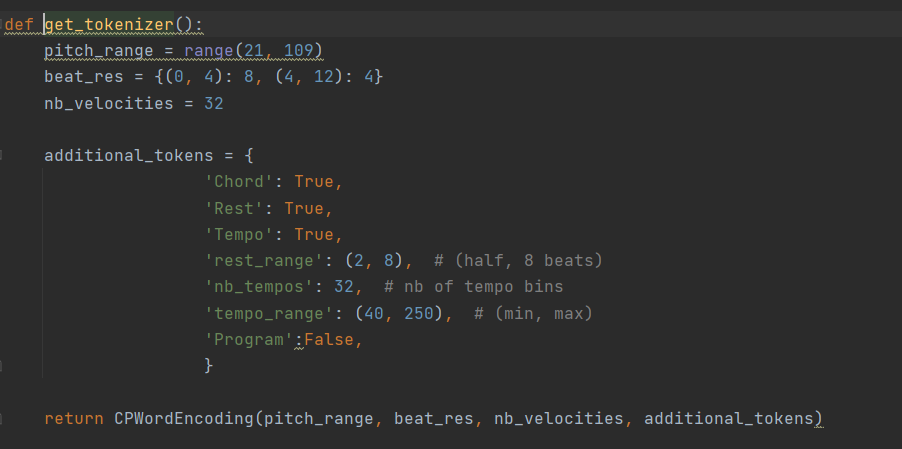Click the CPWordEncoding class name
The height and width of the screenshot is (449, 902).
(184, 419)
